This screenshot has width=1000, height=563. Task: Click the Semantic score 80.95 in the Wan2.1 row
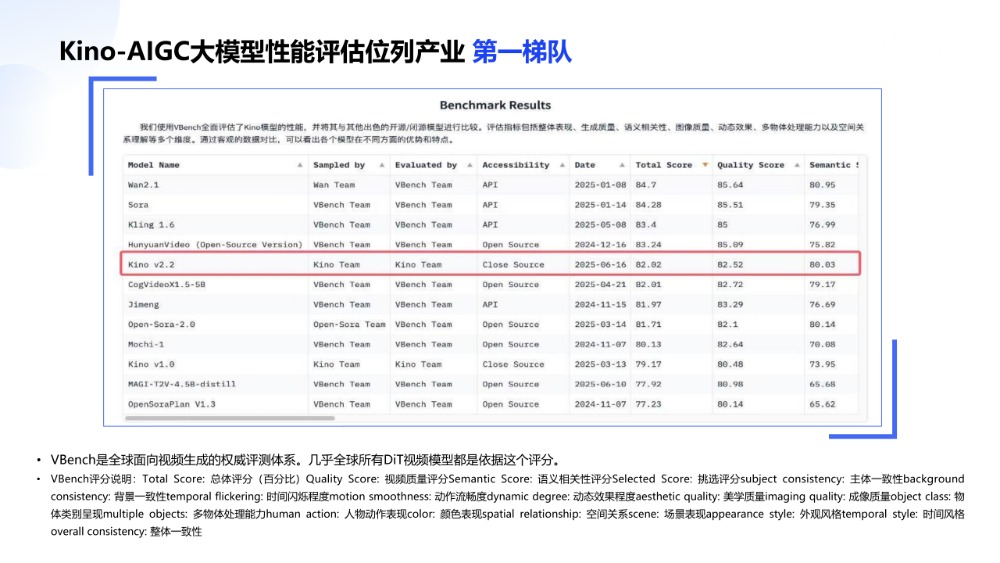coord(822,185)
